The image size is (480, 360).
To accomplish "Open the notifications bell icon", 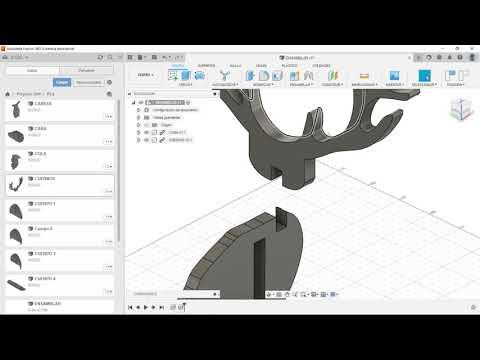I will (449, 57).
